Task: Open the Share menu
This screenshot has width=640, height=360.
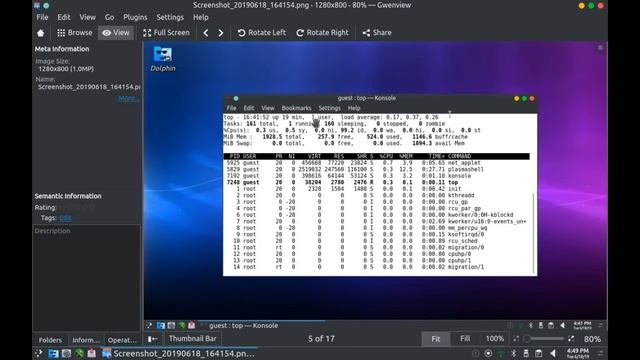Action: click(x=377, y=33)
